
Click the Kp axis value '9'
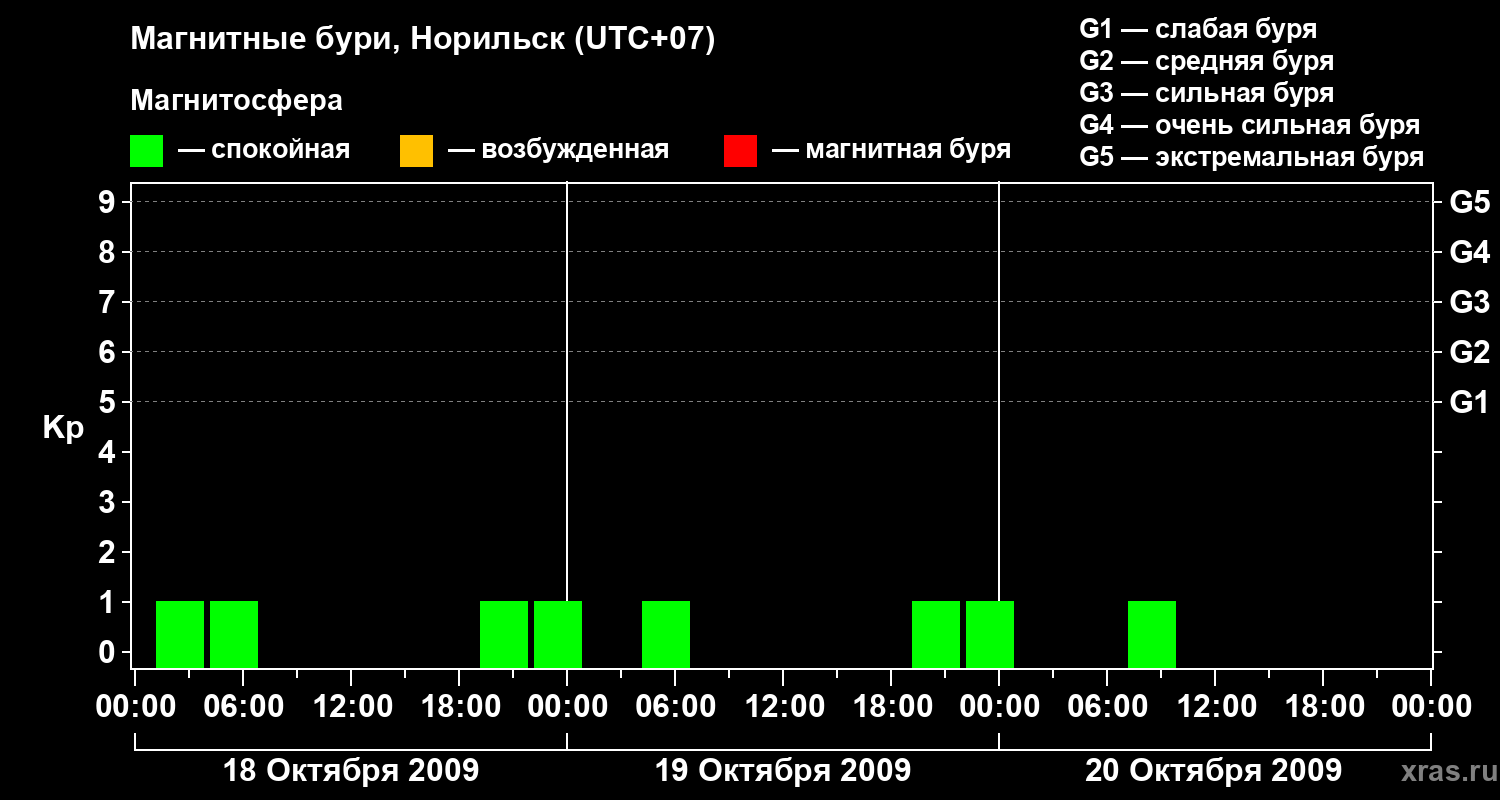107,202
